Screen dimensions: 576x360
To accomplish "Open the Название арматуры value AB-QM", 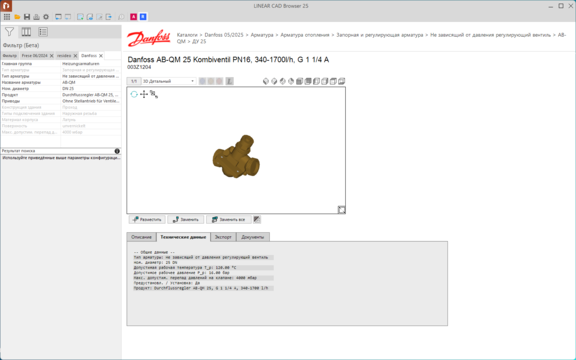I will [x=91, y=82].
